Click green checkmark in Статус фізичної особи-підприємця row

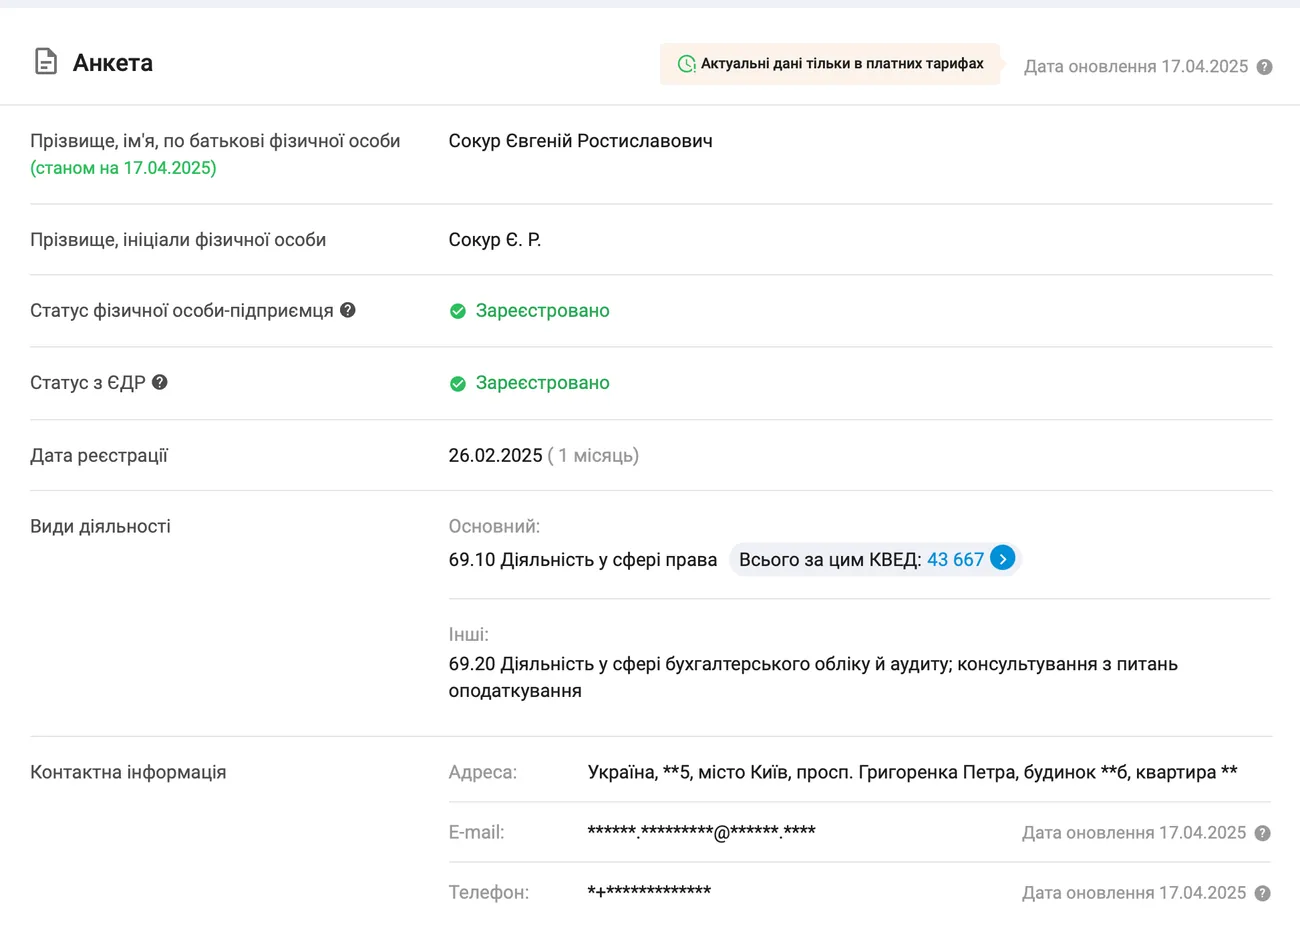(x=458, y=311)
